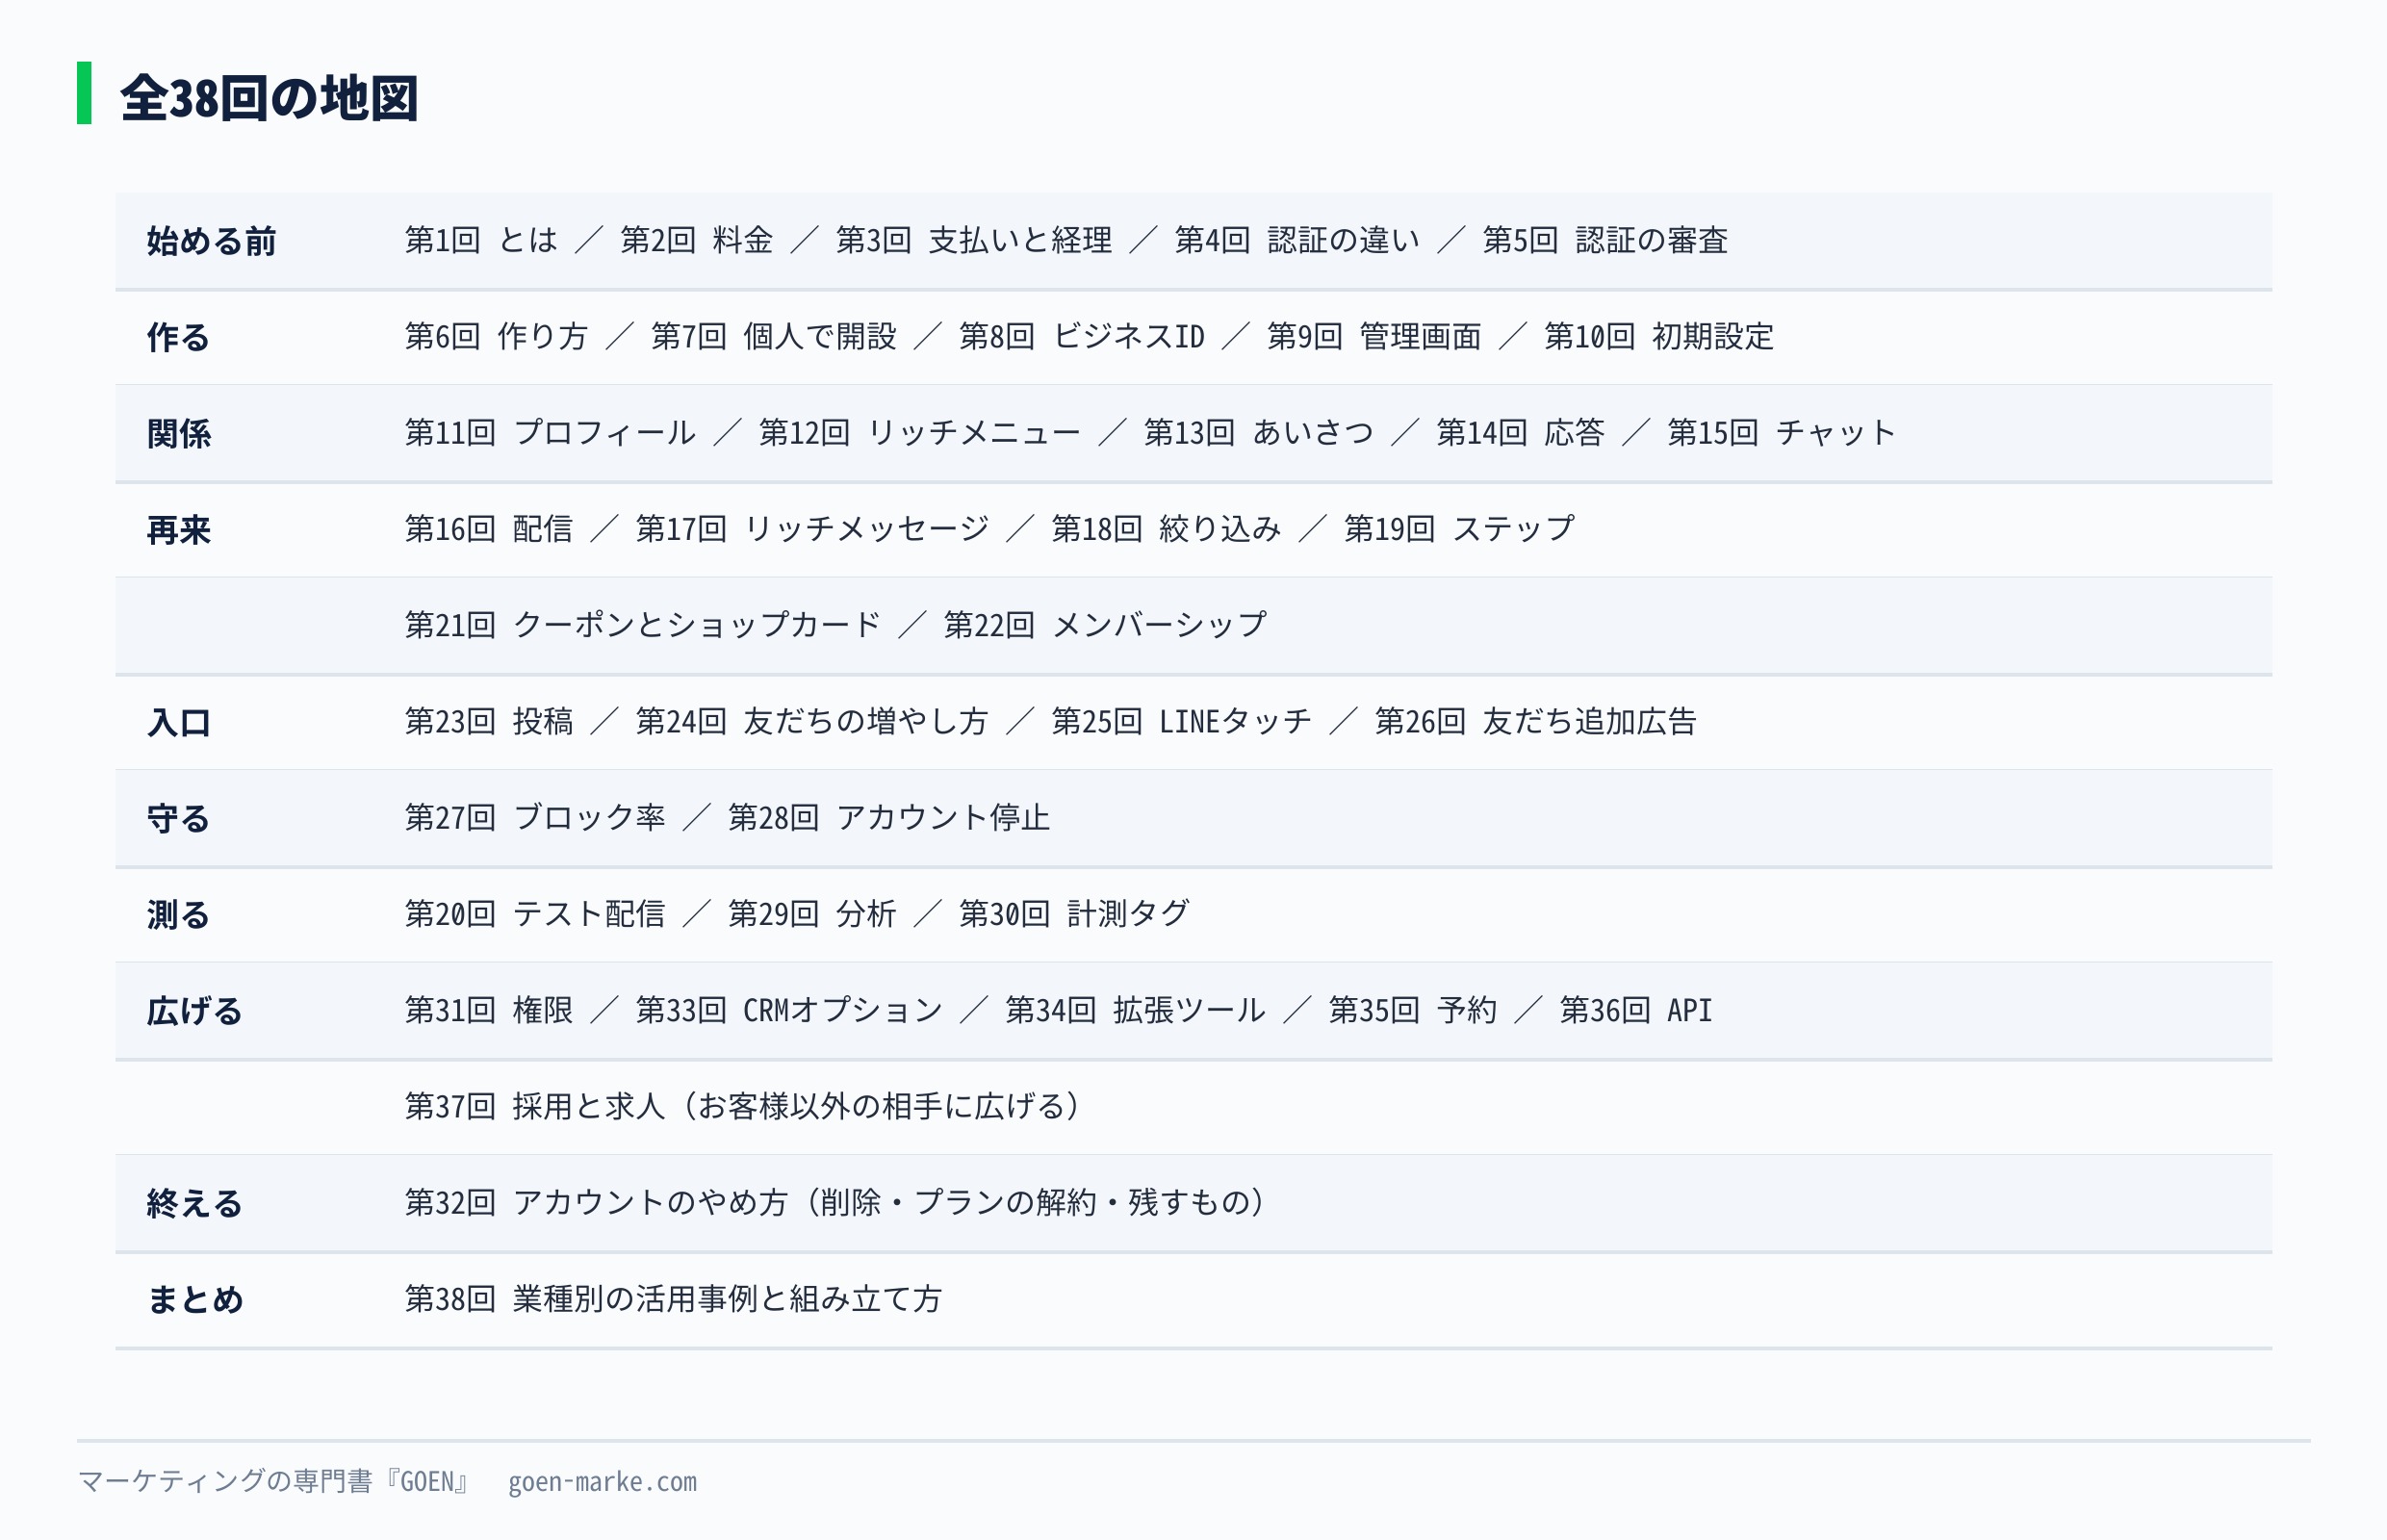Click 第33回 CRMオプション entry
Viewport: 2387px width, 1540px height.
(x=789, y=1010)
